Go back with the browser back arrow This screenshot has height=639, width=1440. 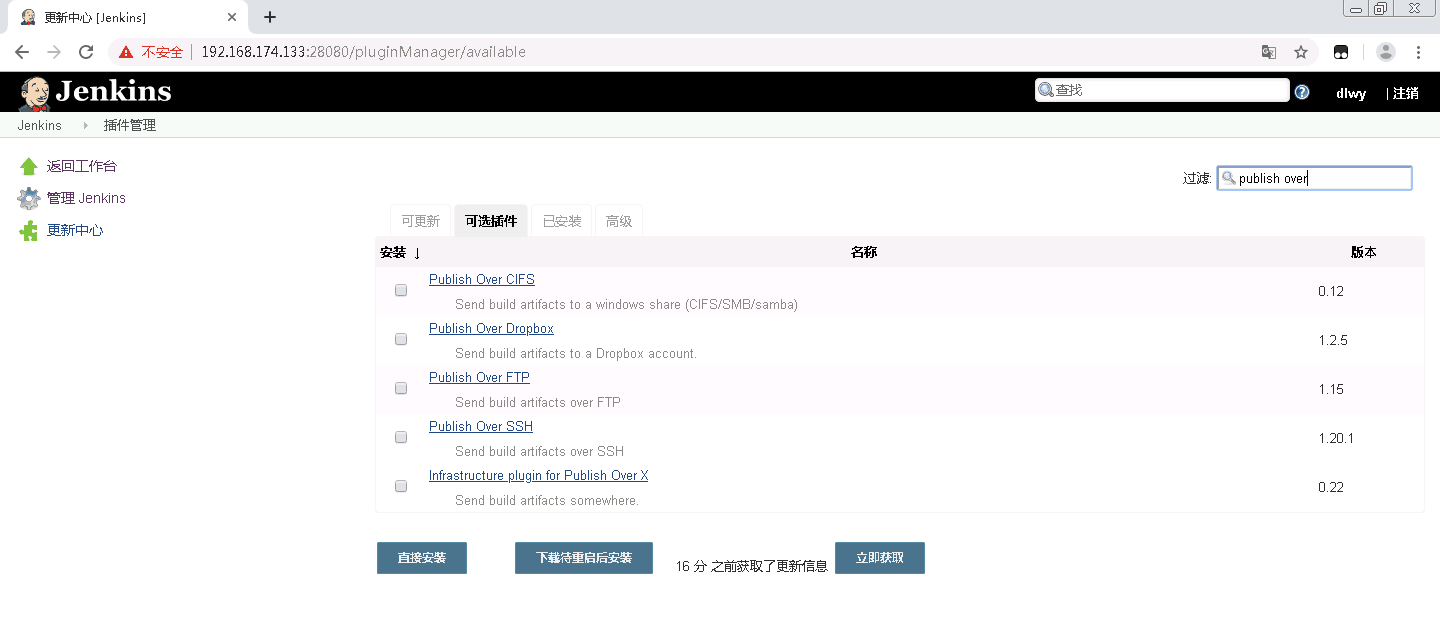[22, 52]
